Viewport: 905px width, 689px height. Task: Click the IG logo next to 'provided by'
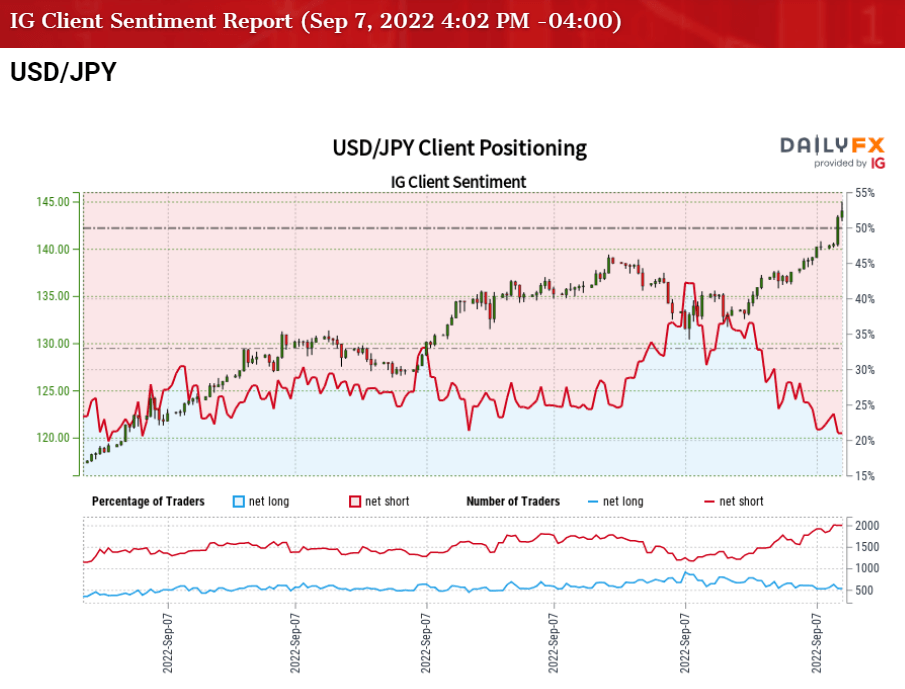point(878,163)
